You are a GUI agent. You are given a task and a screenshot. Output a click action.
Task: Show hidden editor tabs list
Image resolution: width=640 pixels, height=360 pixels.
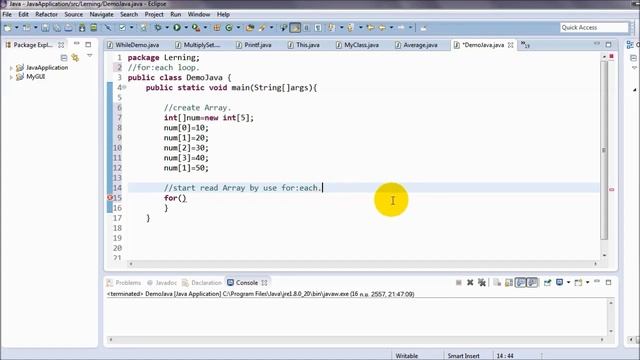click(x=525, y=45)
